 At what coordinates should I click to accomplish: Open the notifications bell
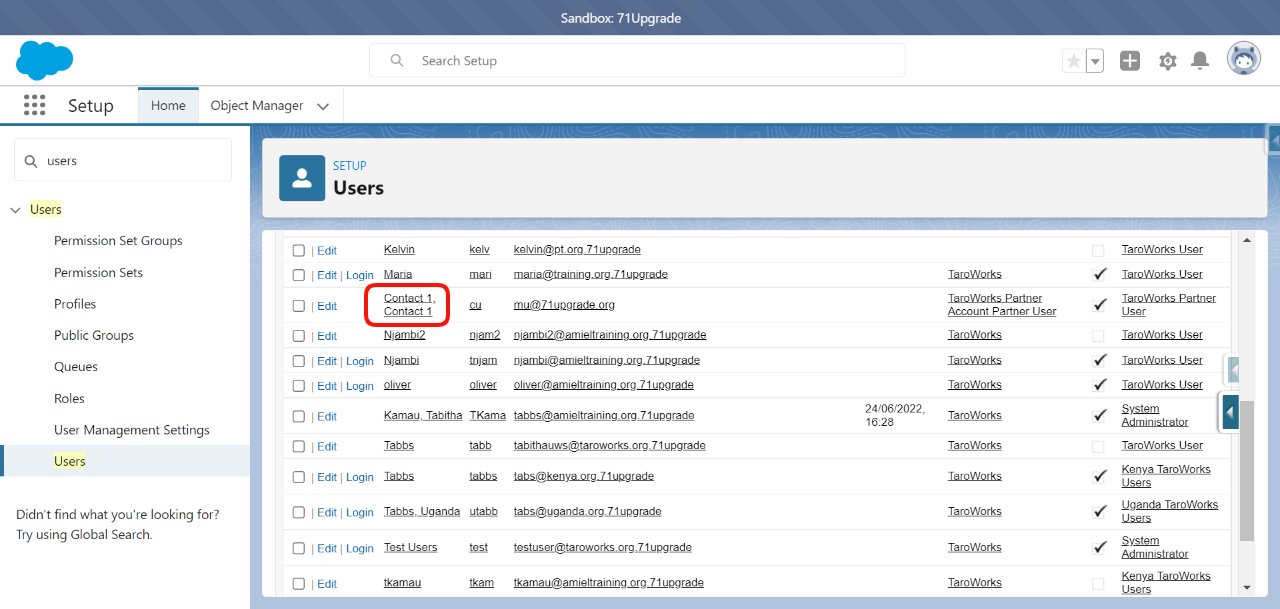click(x=1200, y=61)
